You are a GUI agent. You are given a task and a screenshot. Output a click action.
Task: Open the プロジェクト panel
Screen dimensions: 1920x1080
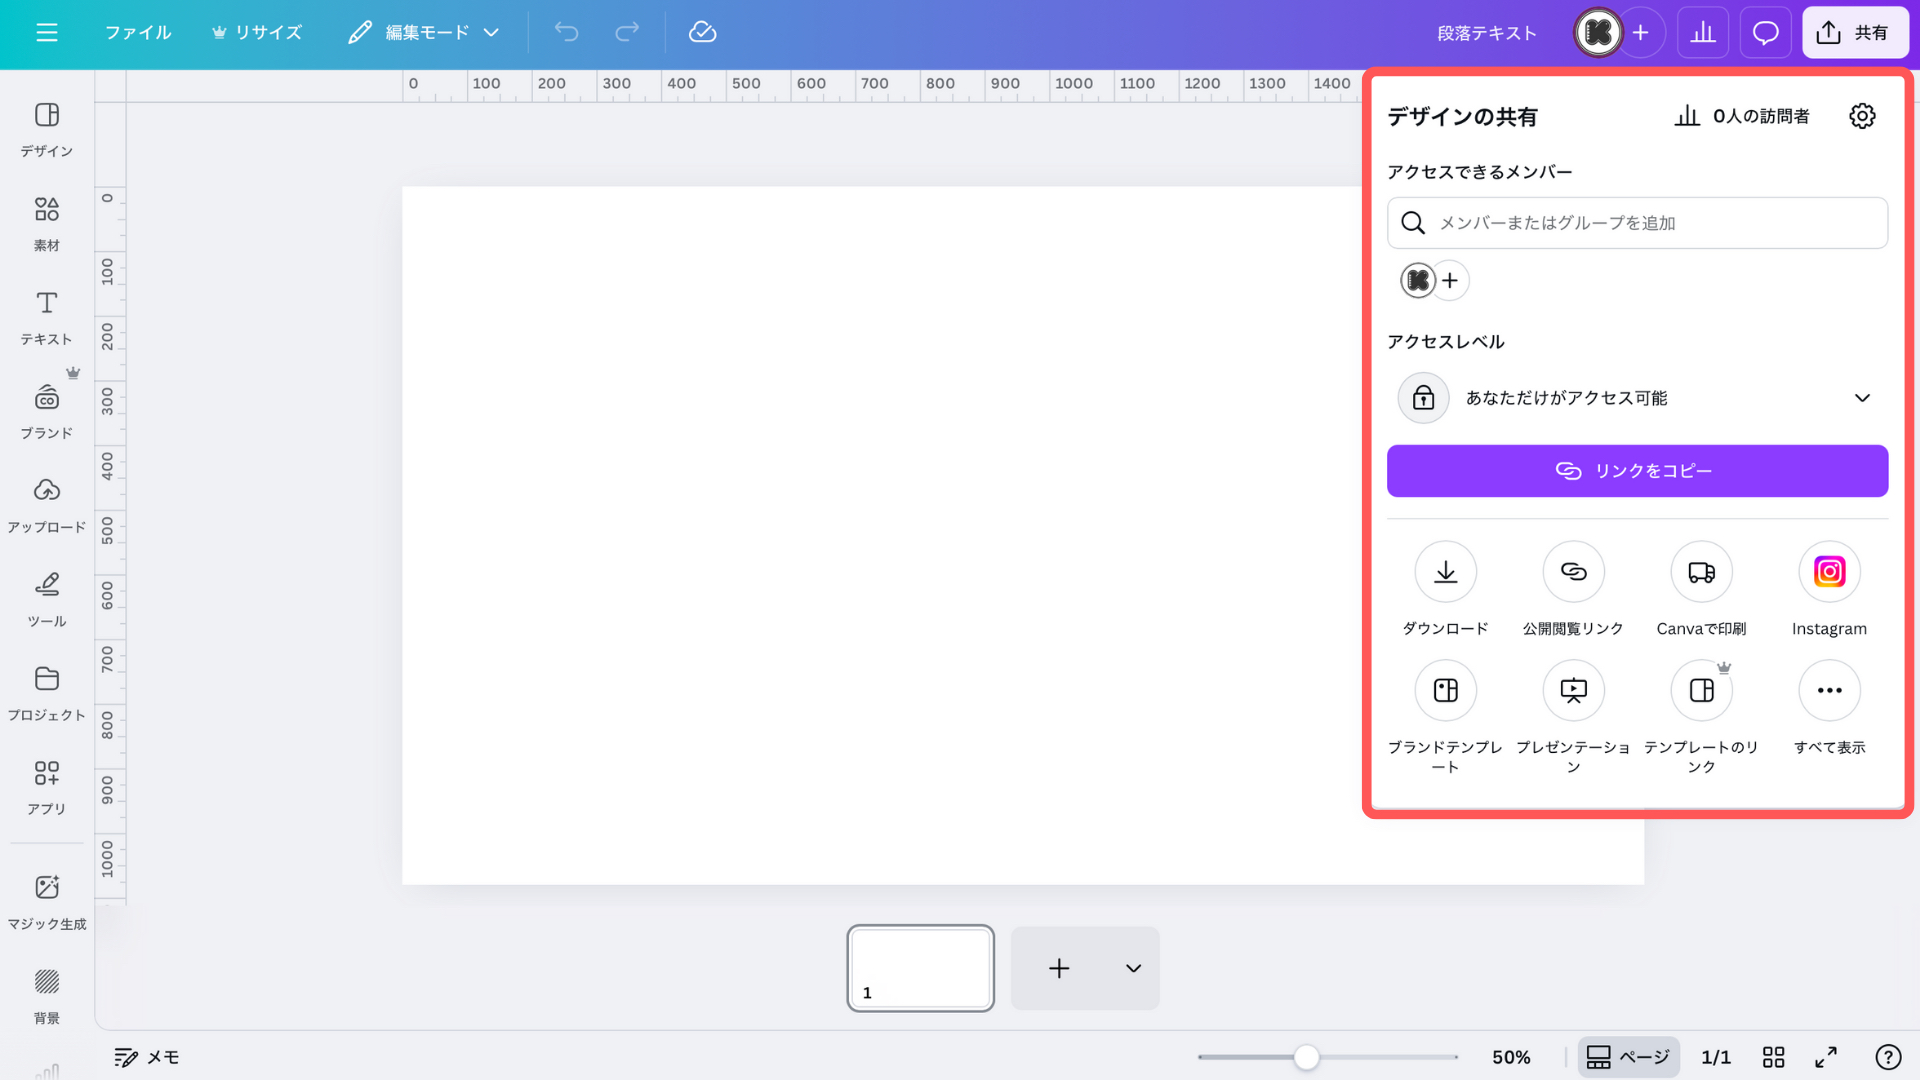click(47, 694)
